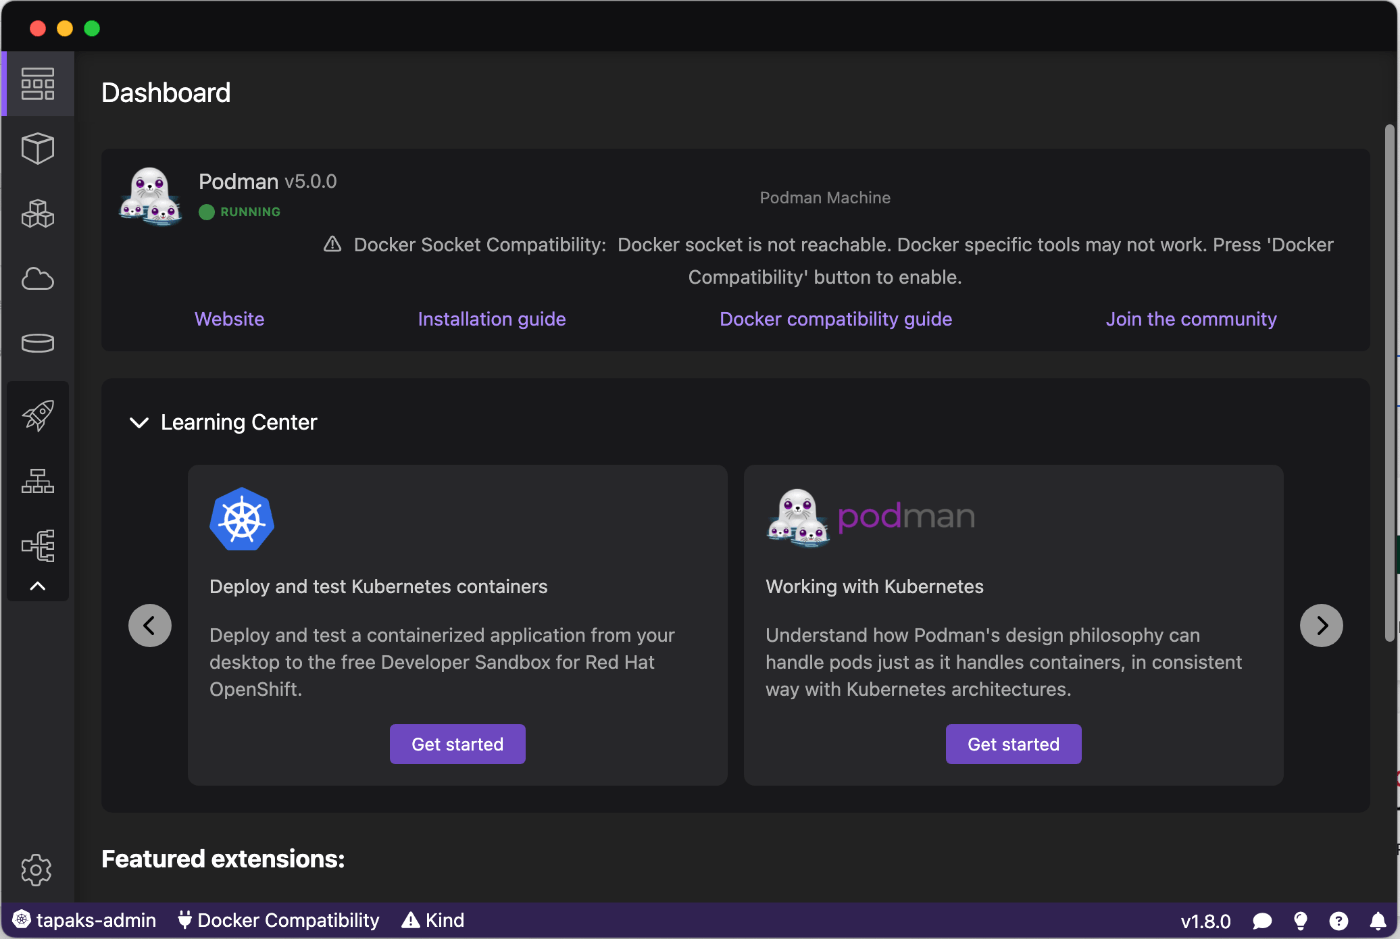Open Join the community link
This screenshot has height=939, width=1400.
pyautogui.click(x=1192, y=319)
